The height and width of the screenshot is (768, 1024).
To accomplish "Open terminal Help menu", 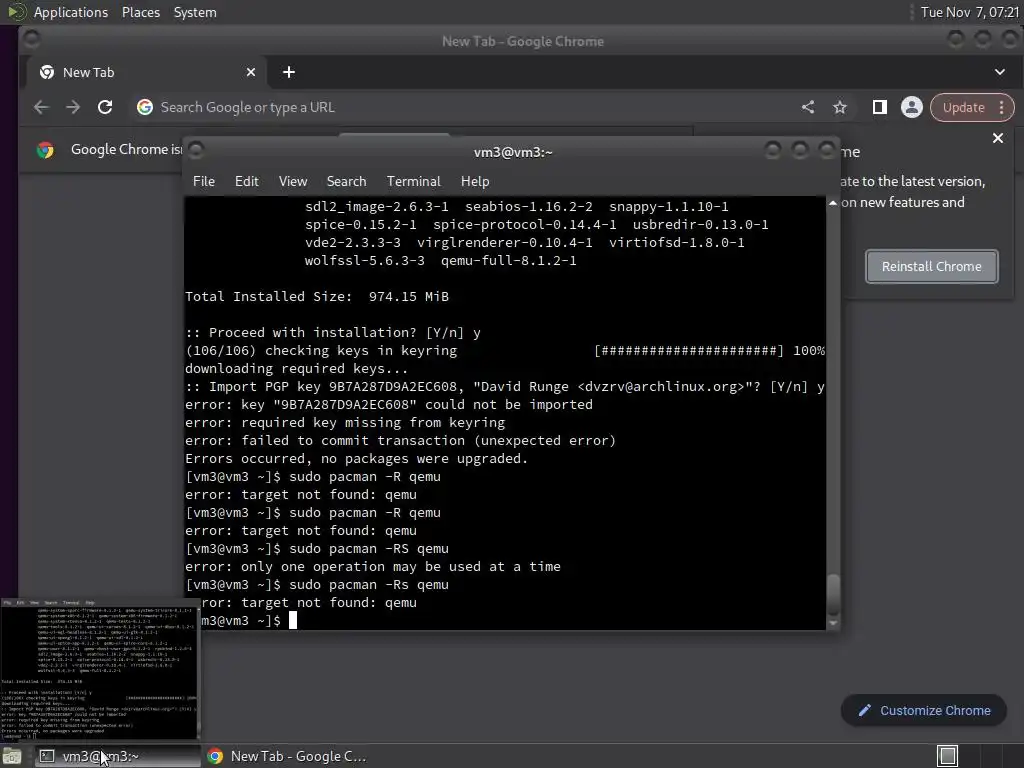I will click(475, 181).
